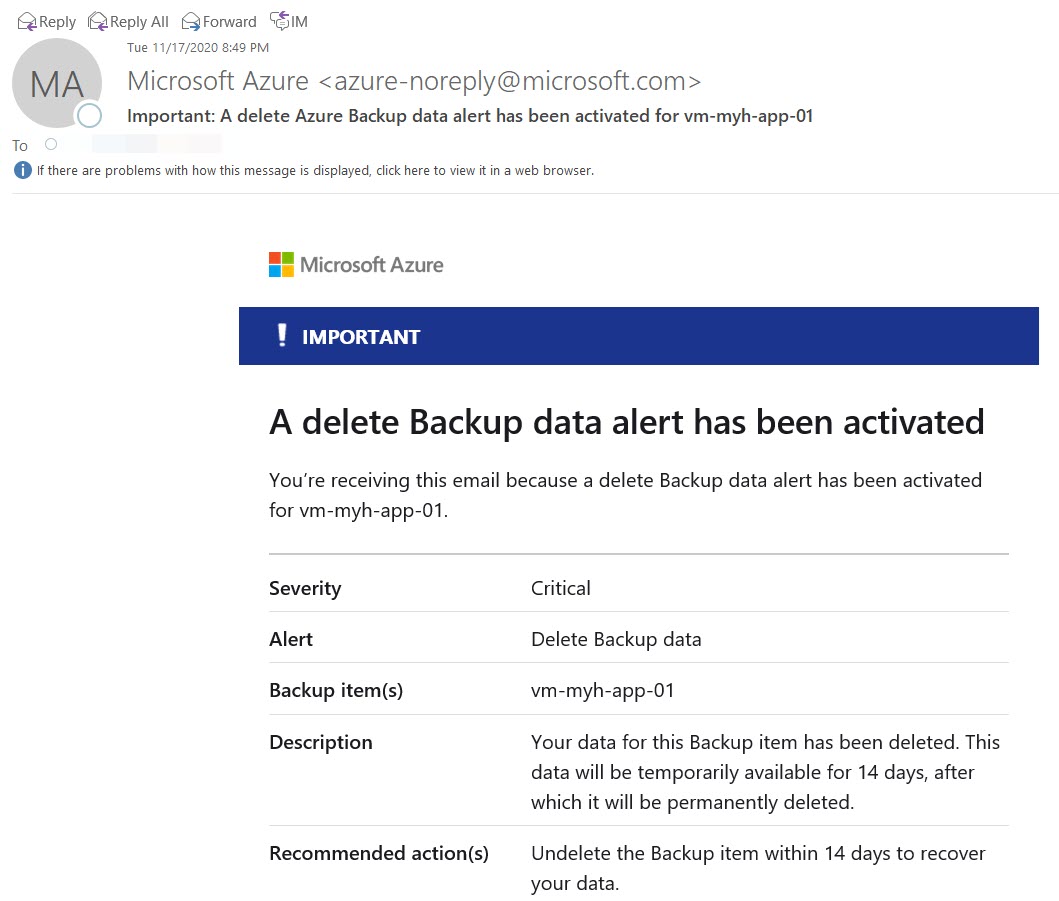Click the presence circle beside the To label

pyautogui.click(x=51, y=143)
